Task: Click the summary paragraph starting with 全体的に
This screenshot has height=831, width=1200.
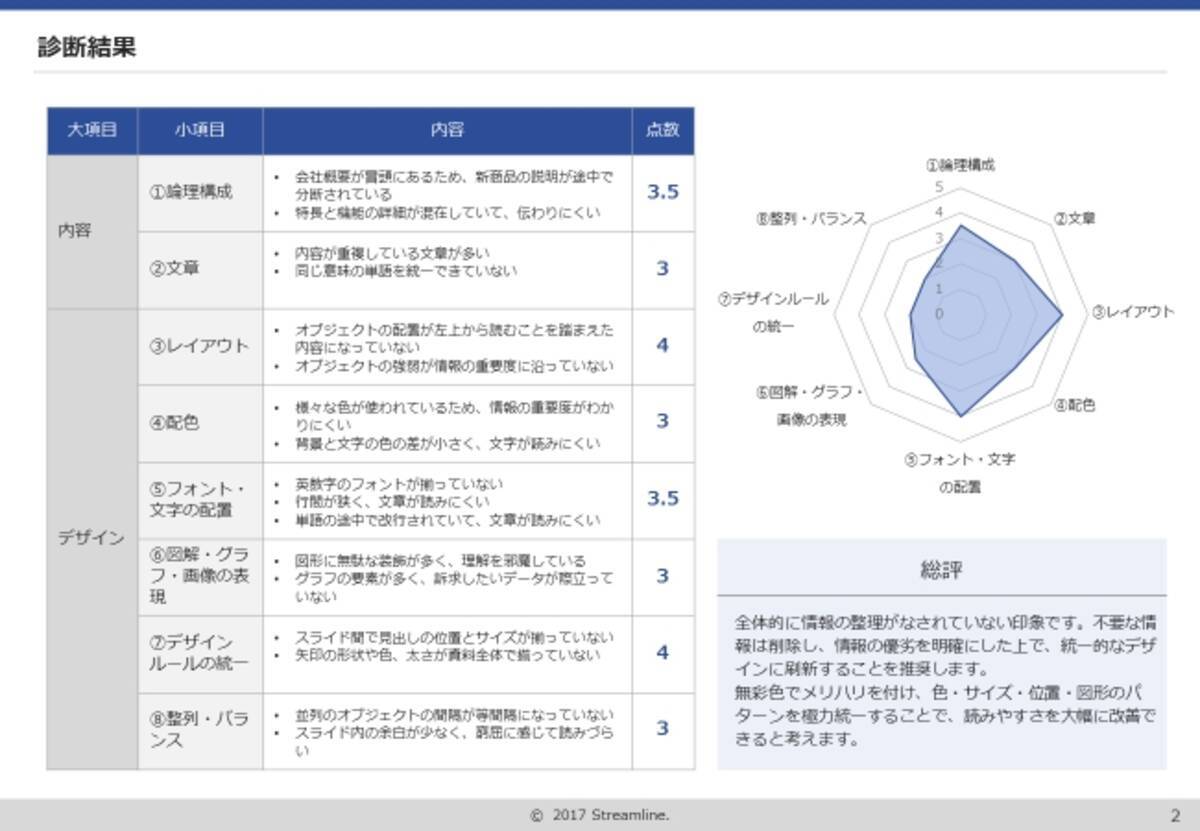Action: [x=941, y=680]
